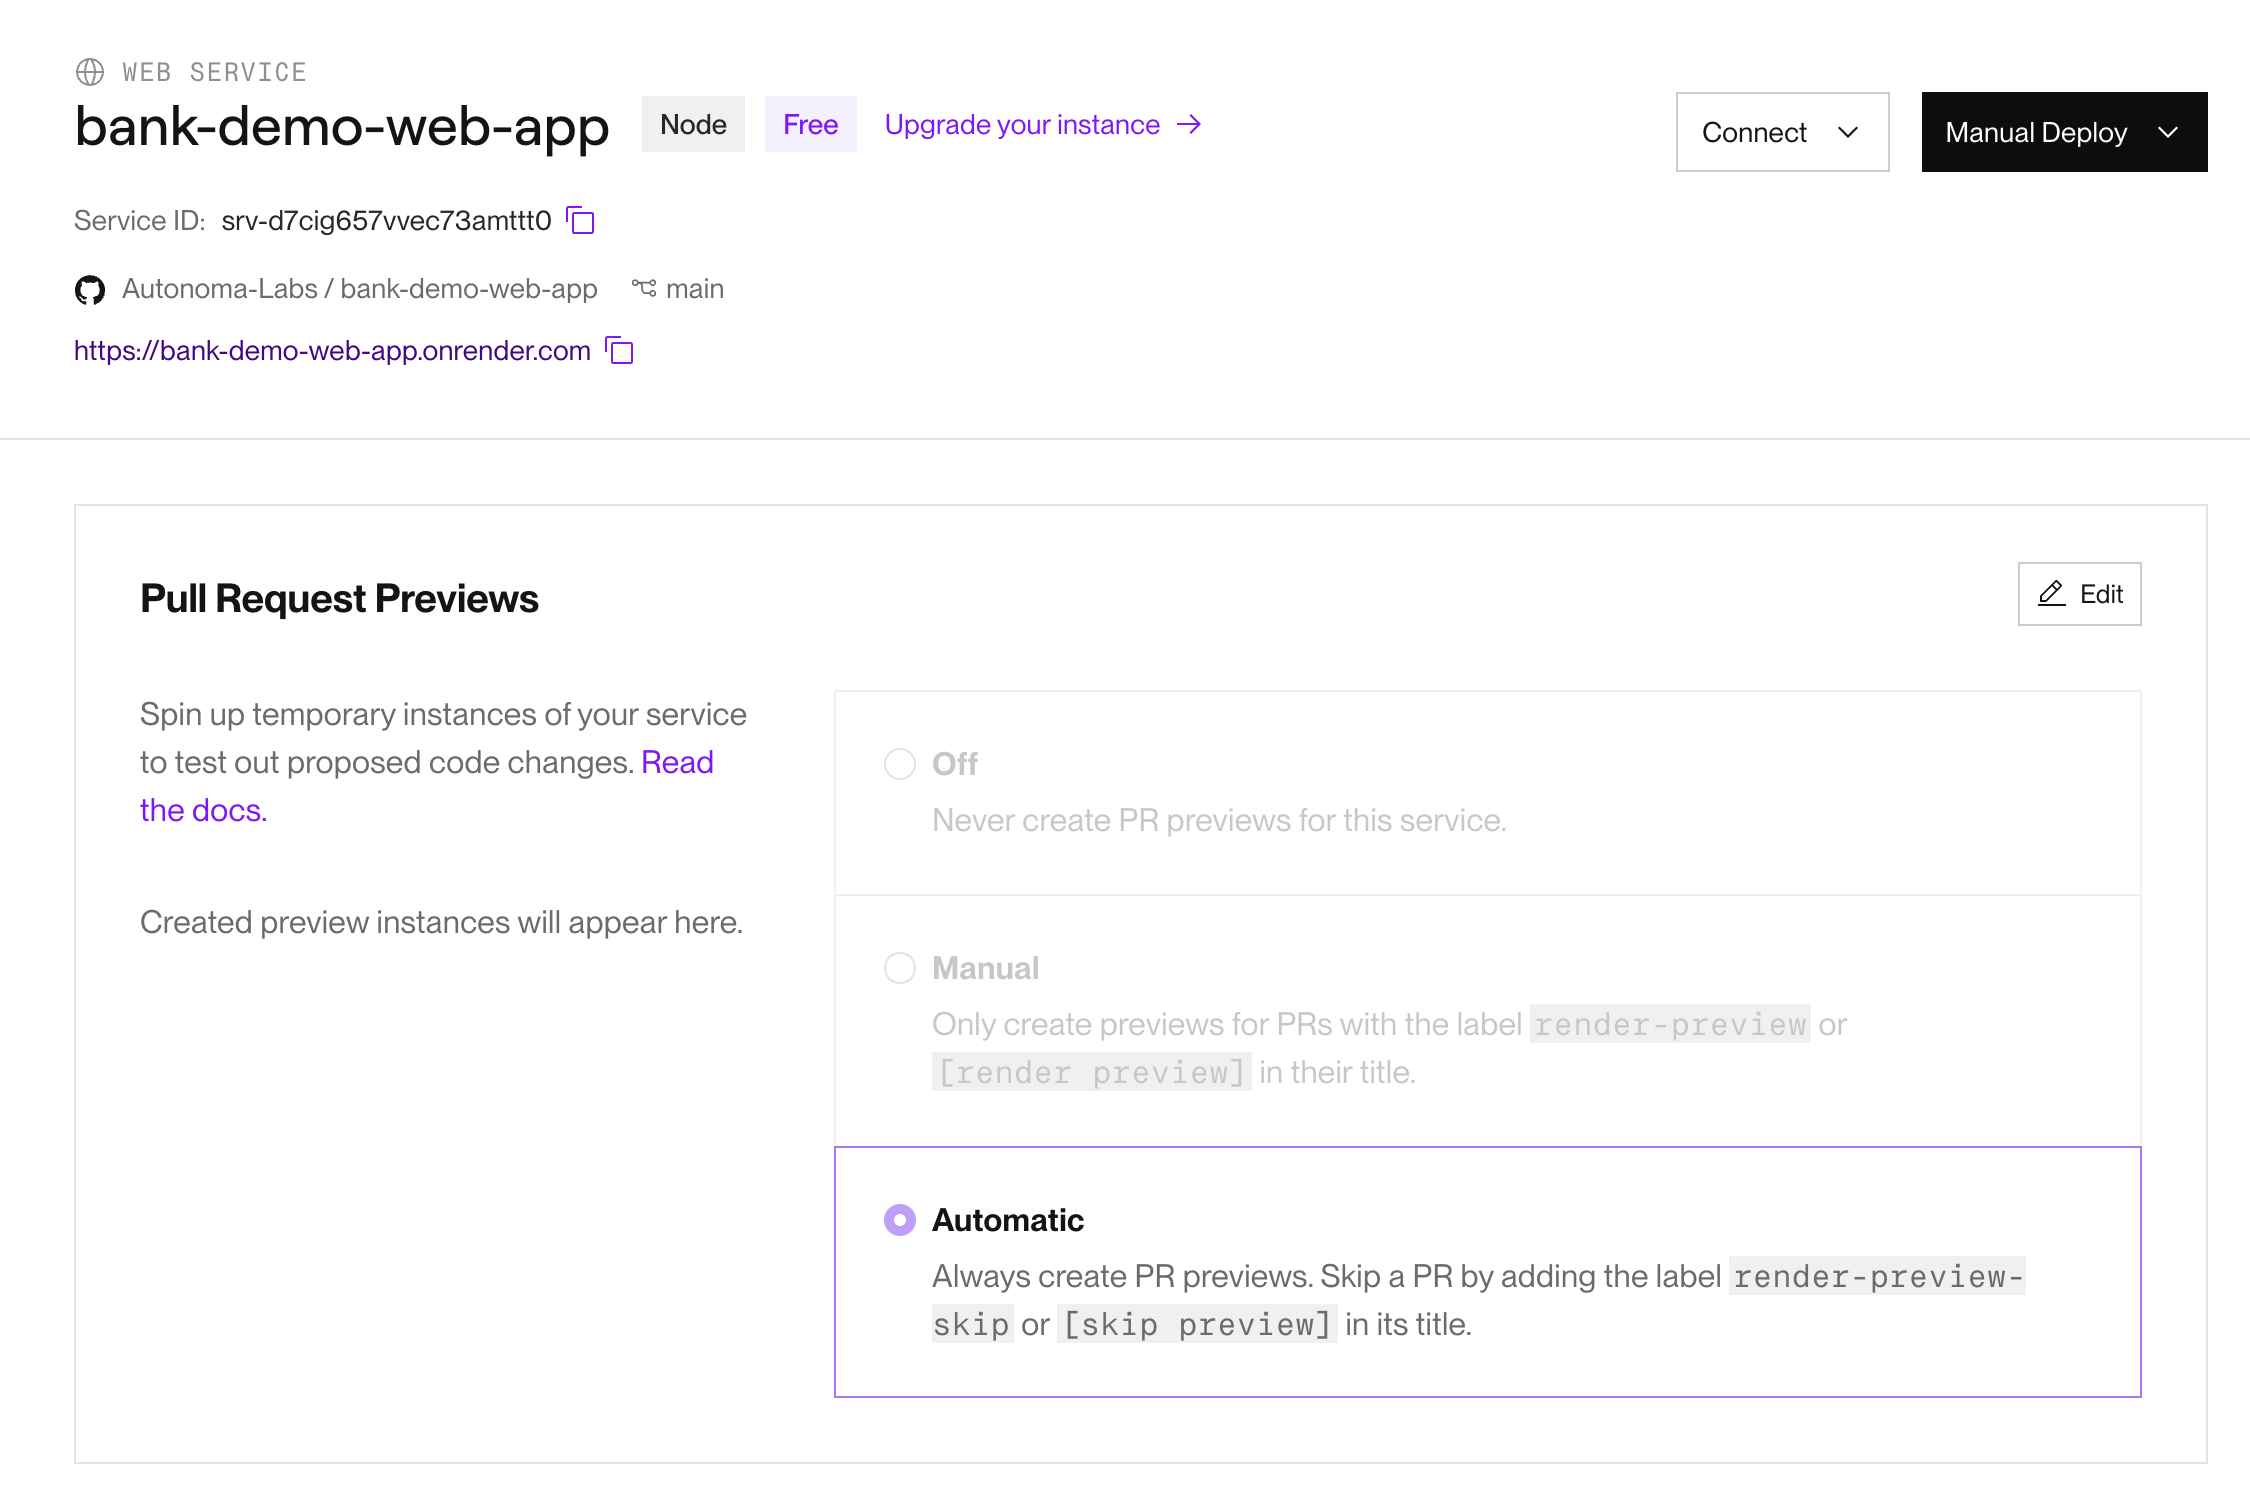Copy the onrender.com URL
Image resolution: width=2250 pixels, height=1508 pixels.
620,351
